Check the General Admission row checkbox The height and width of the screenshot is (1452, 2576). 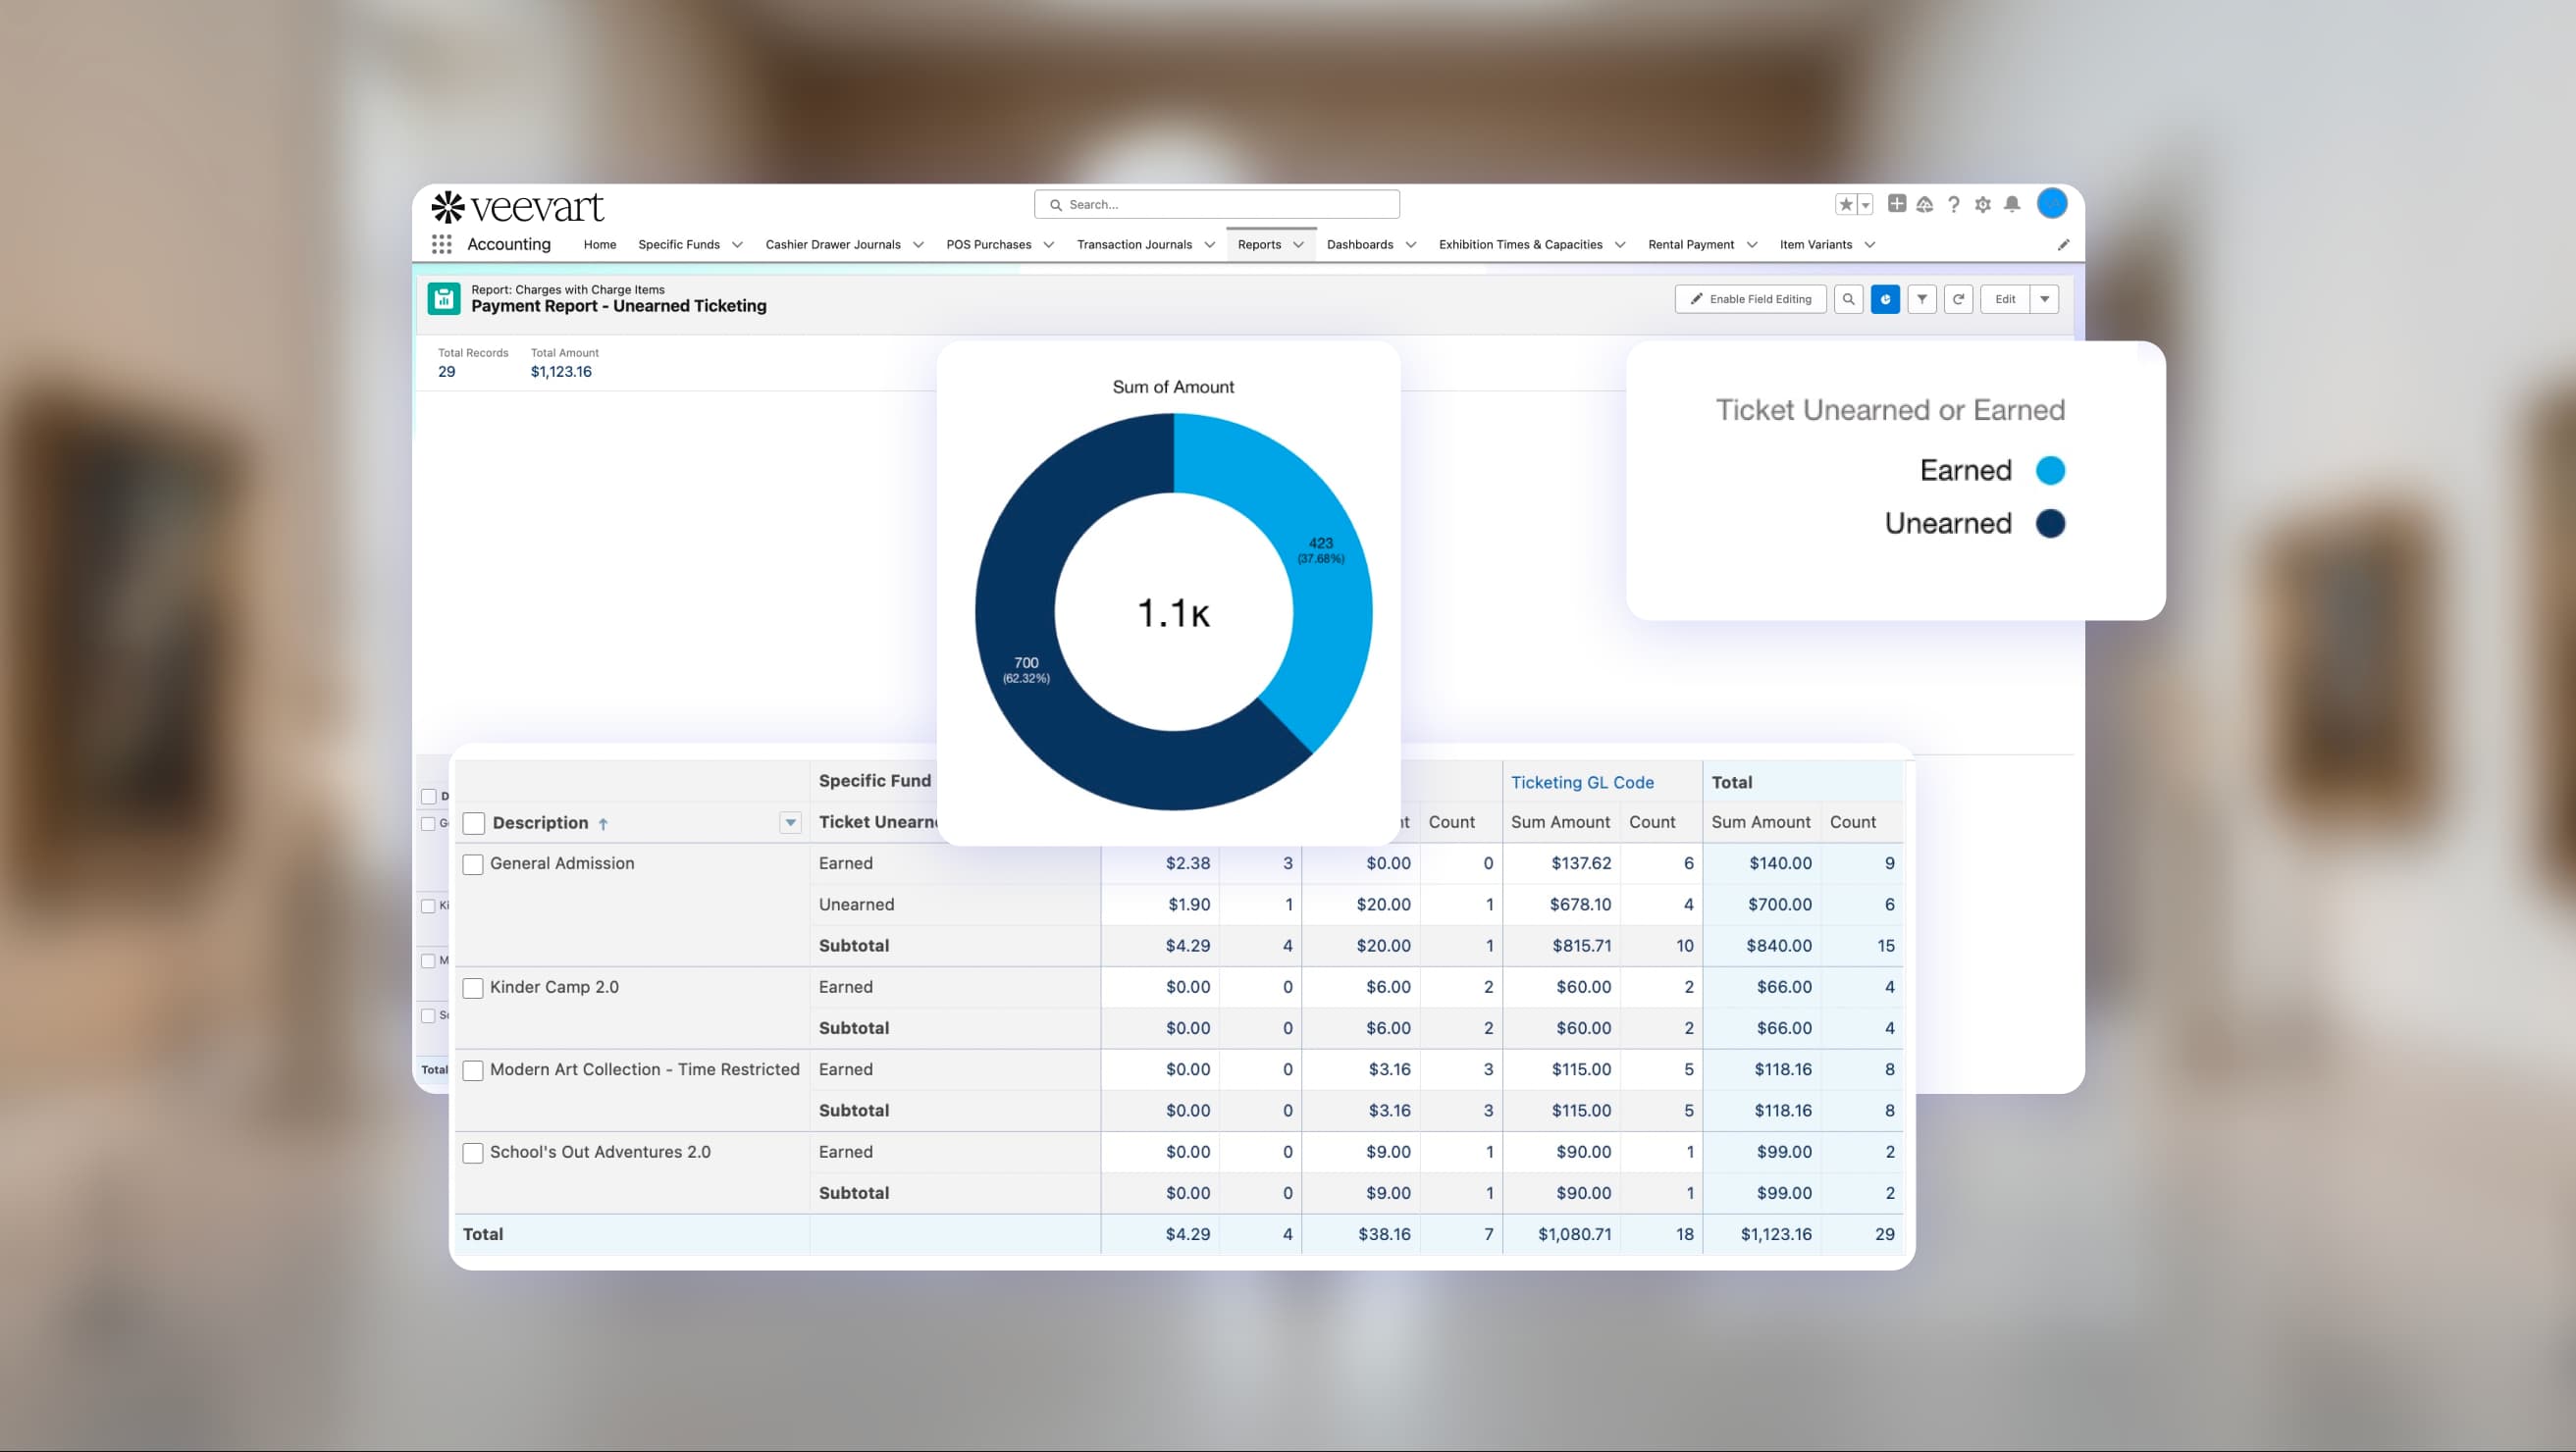pyautogui.click(x=473, y=864)
